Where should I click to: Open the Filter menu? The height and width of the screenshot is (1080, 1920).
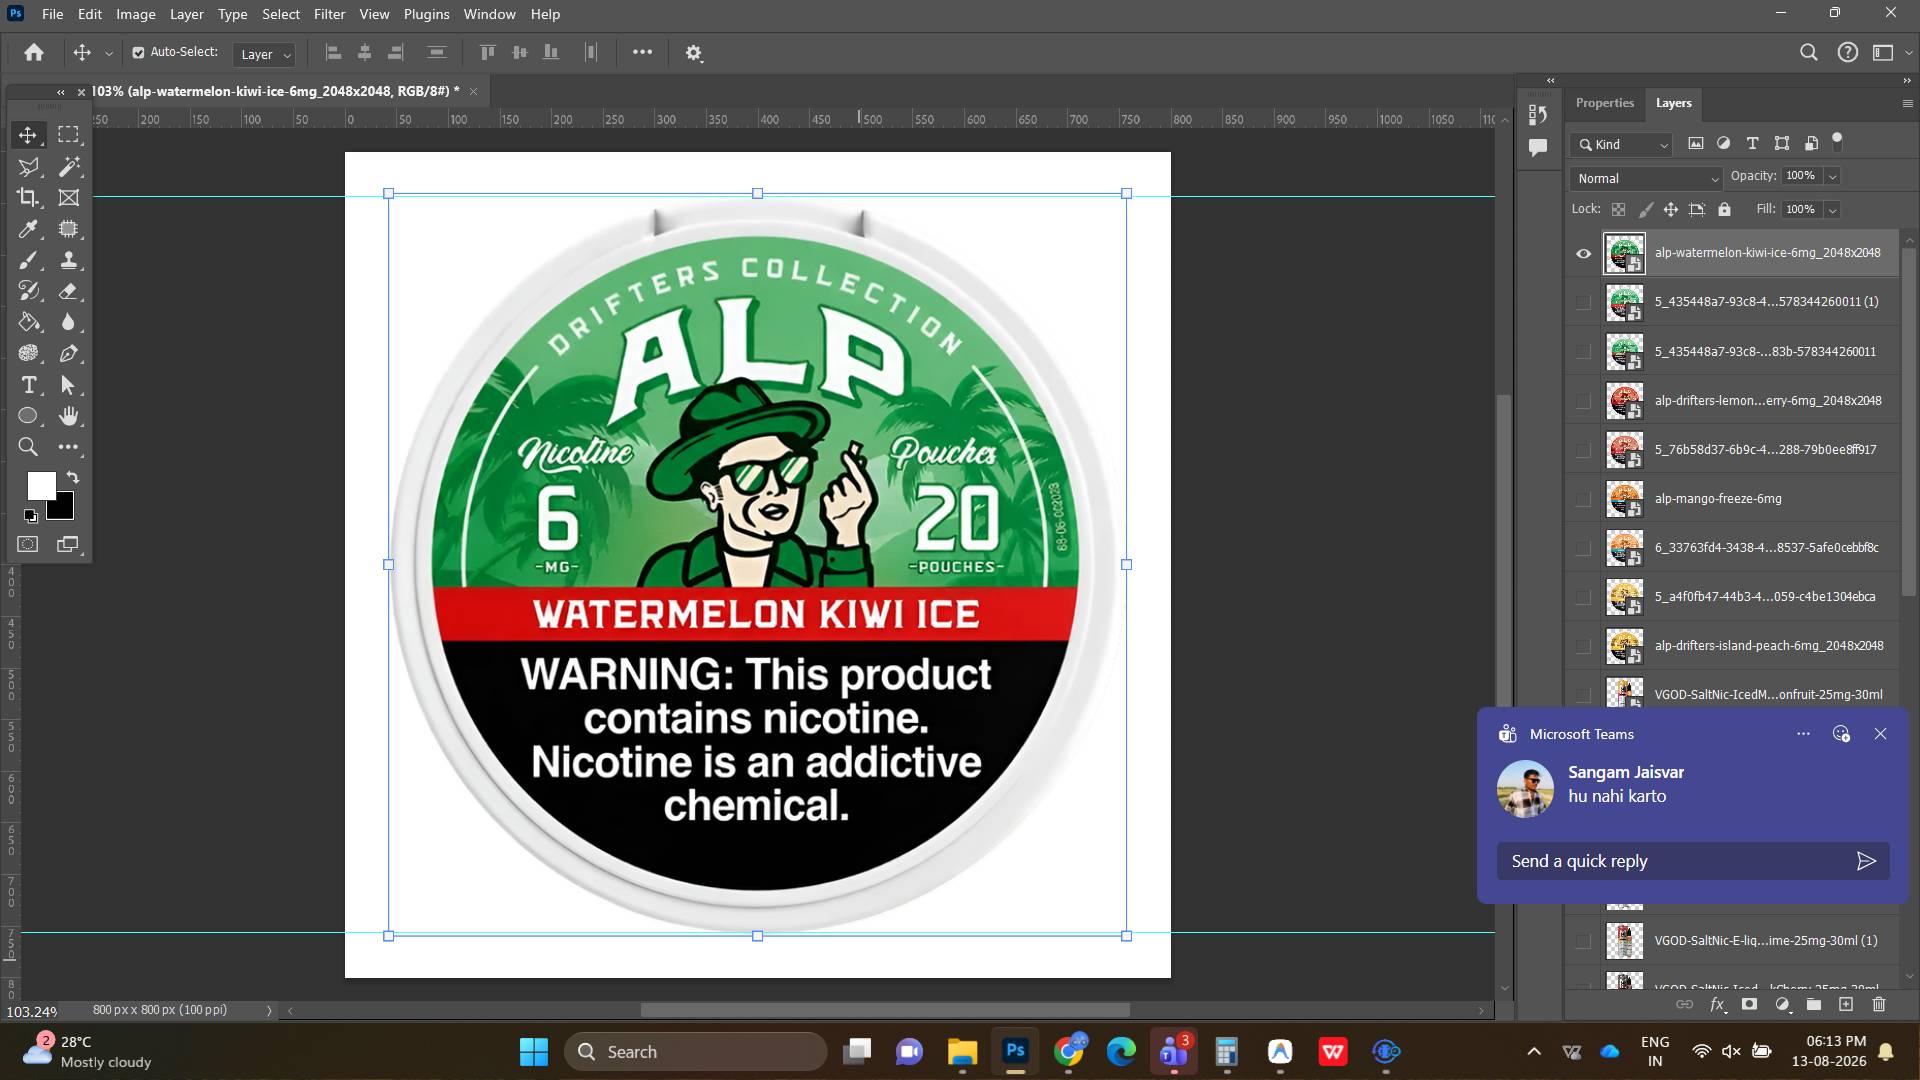pos(329,14)
